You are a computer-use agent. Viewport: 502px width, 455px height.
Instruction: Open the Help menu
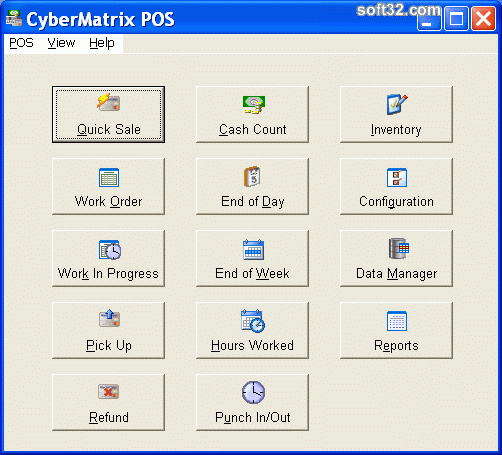click(x=102, y=43)
